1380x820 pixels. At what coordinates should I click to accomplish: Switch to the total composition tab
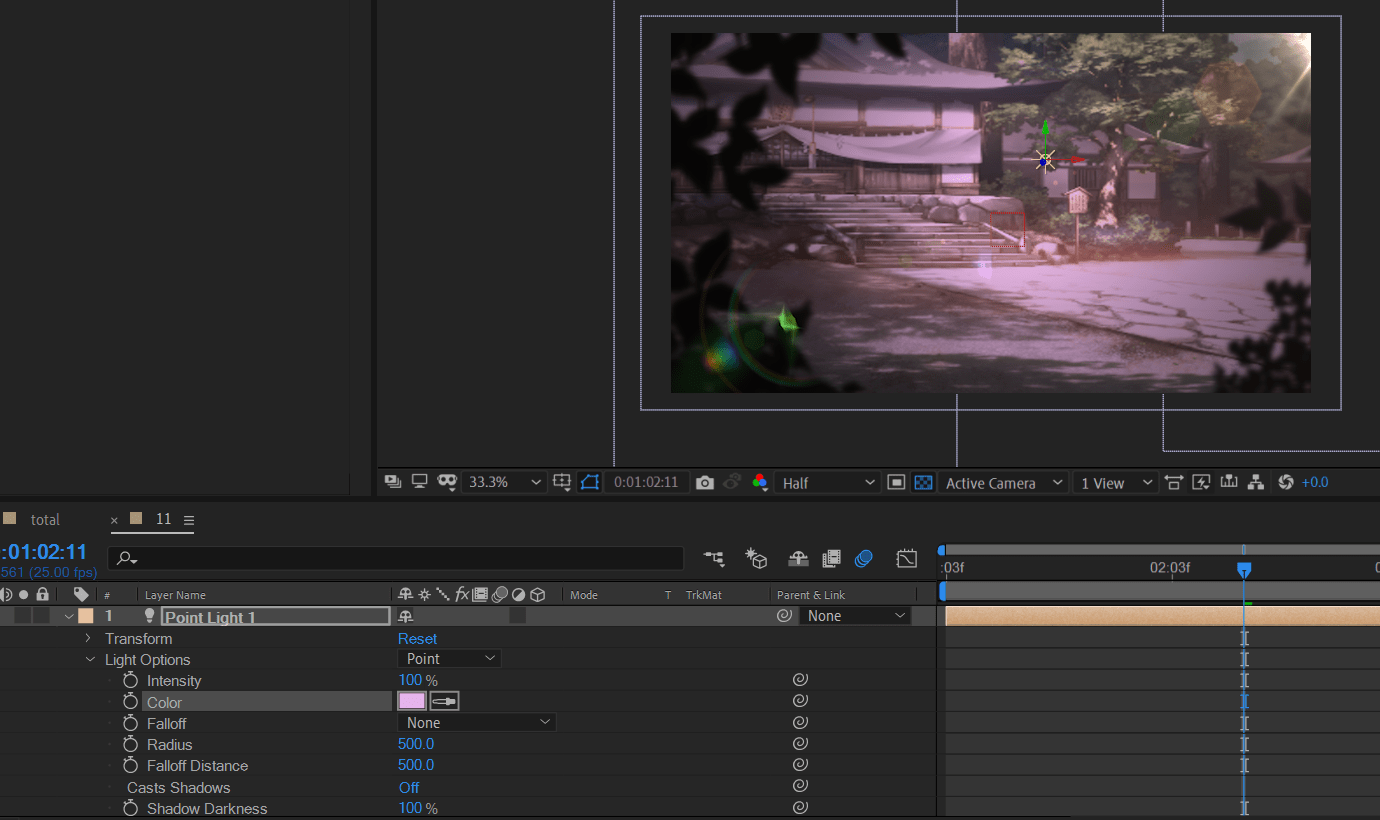point(45,520)
